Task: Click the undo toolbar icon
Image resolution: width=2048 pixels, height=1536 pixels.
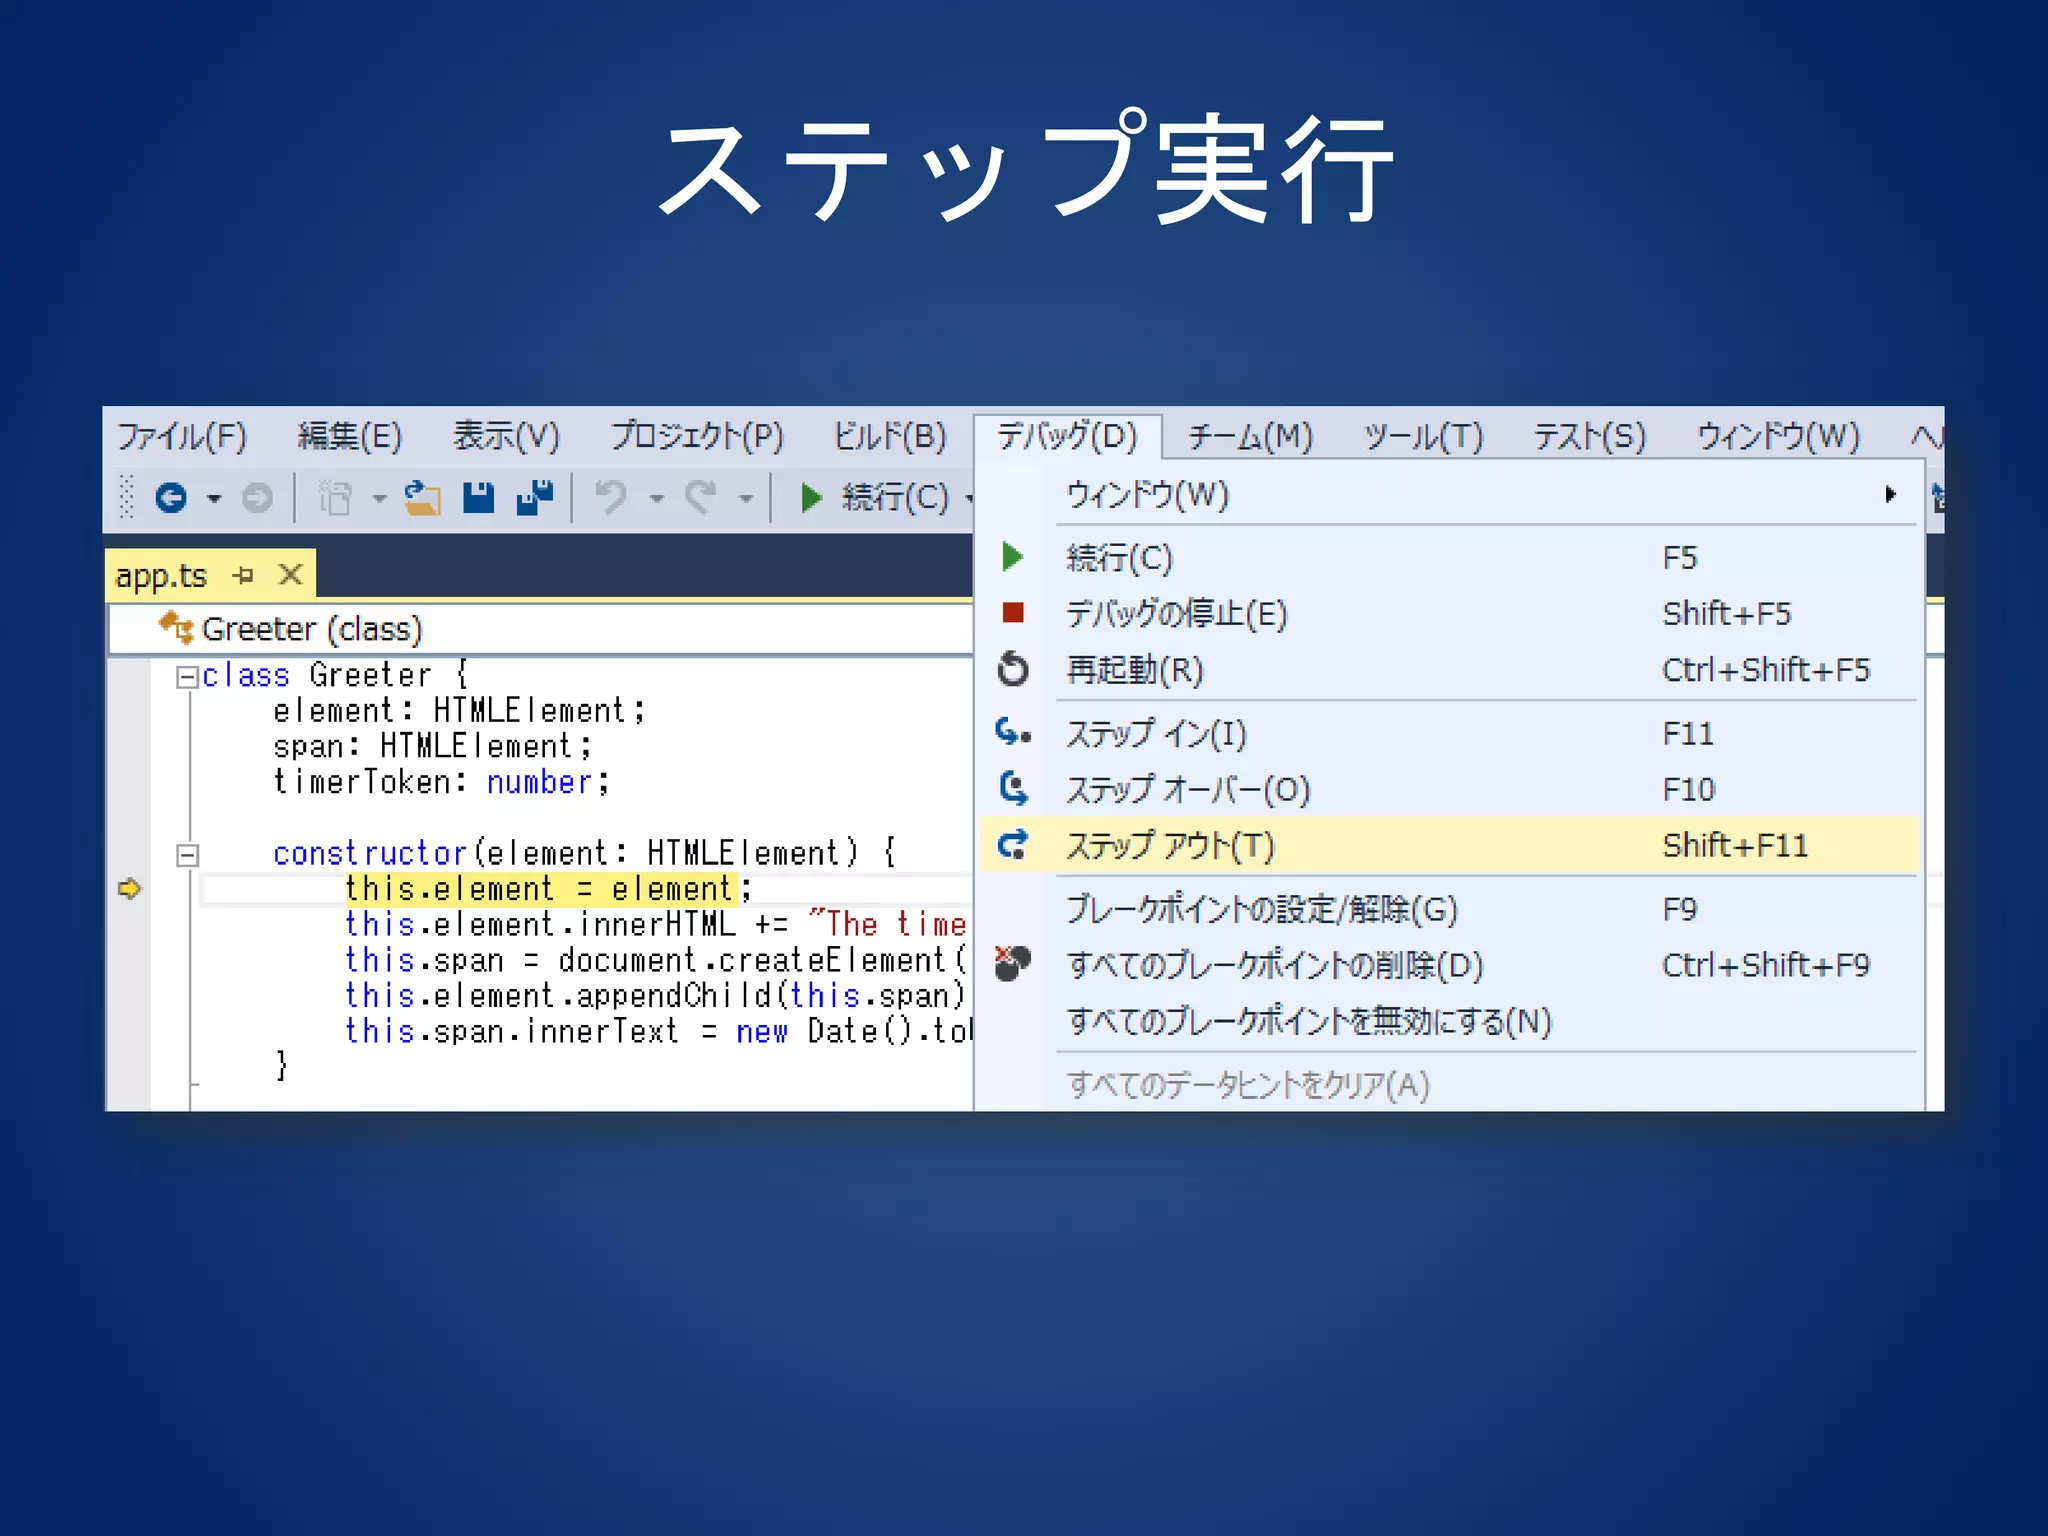Action: click(611, 497)
